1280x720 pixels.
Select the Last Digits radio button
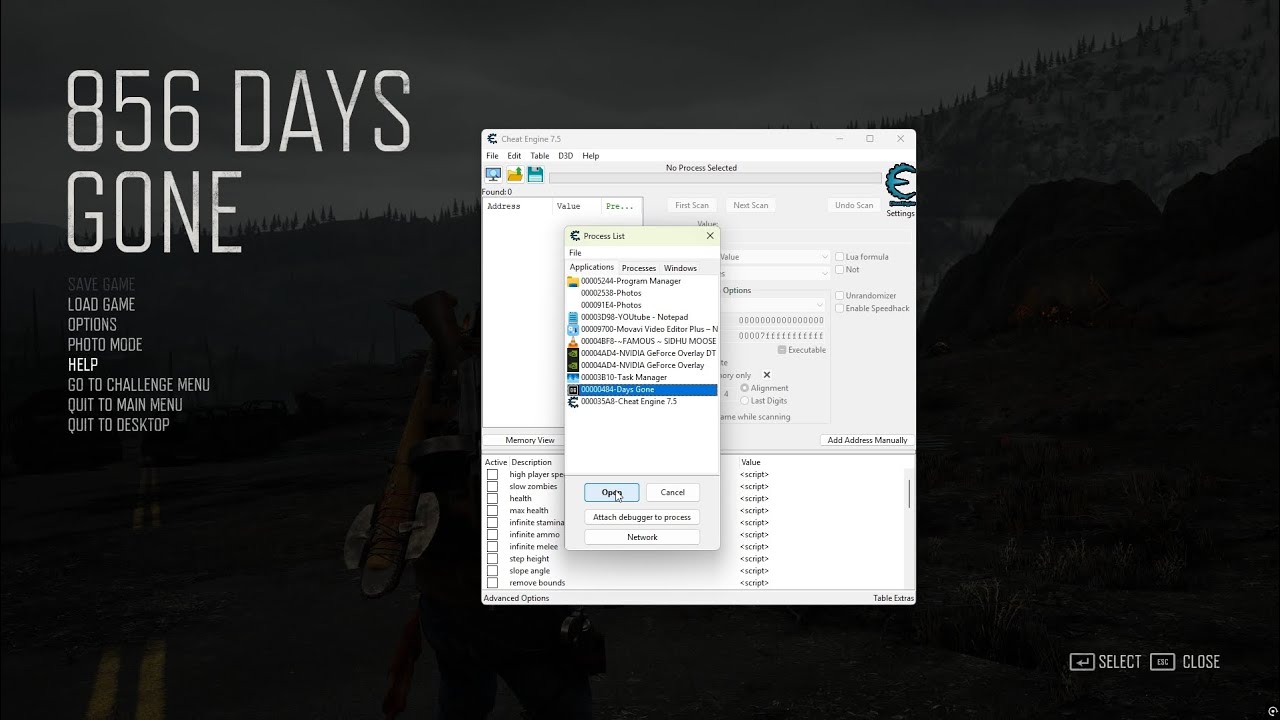pyautogui.click(x=744, y=401)
